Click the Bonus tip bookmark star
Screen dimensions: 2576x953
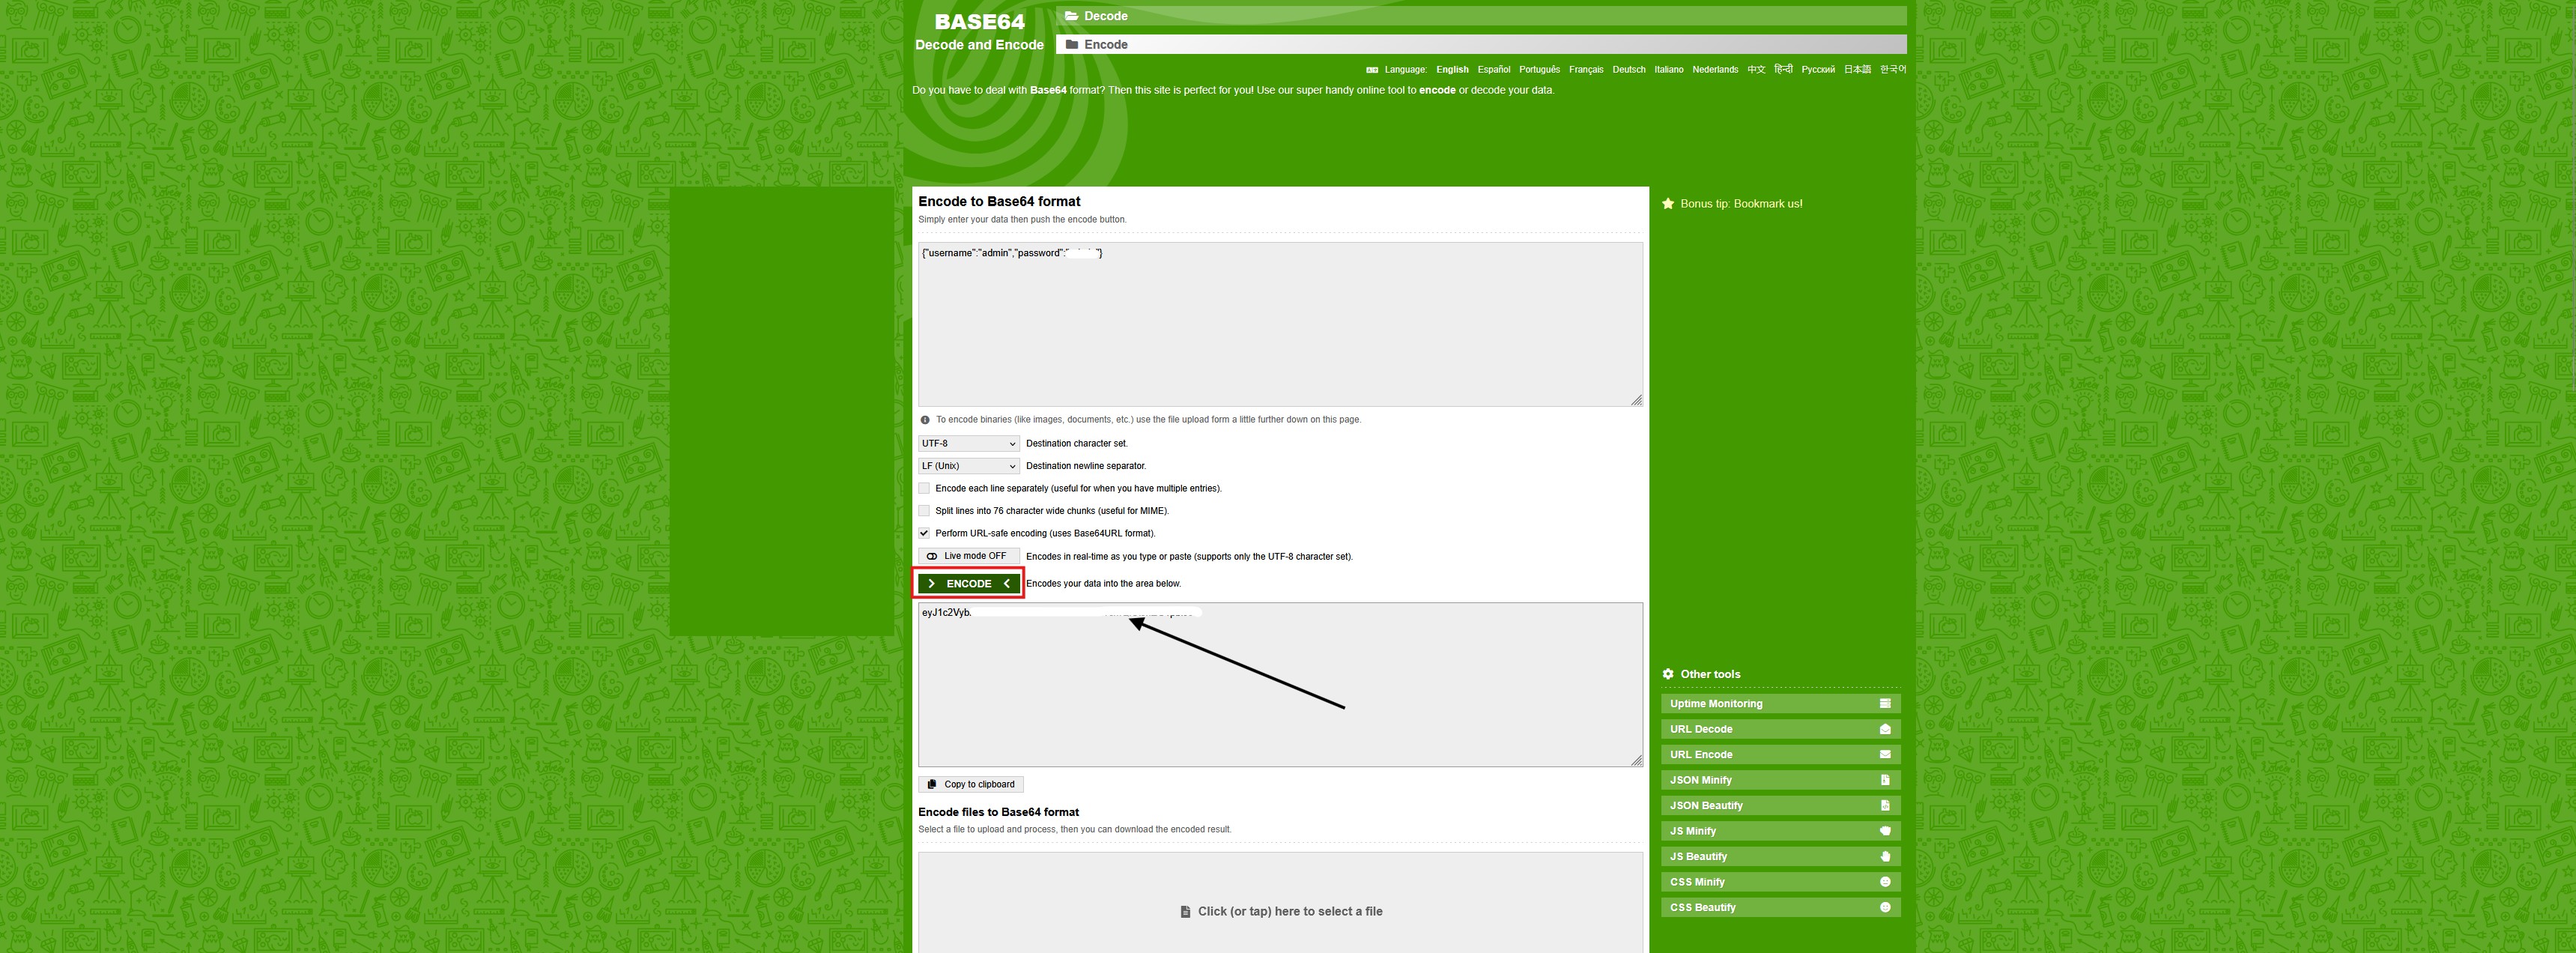tap(1667, 204)
